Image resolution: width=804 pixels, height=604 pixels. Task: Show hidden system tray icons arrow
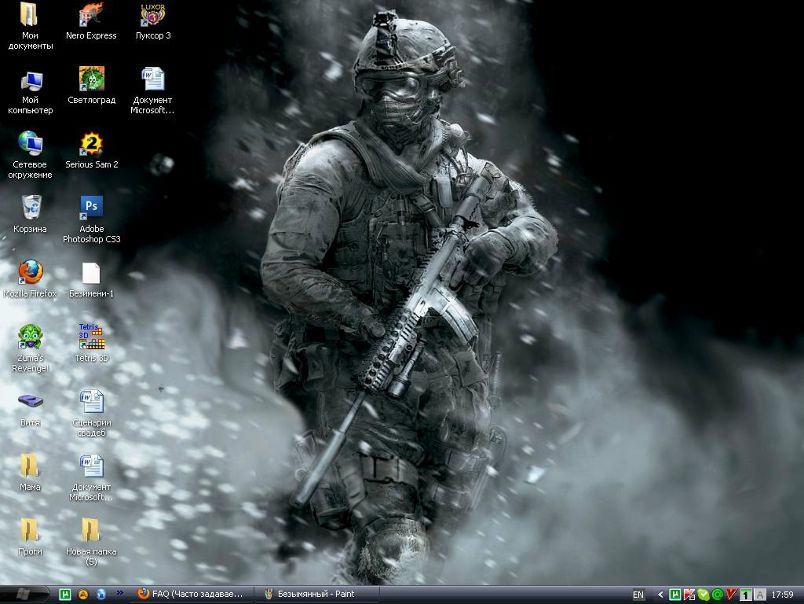pos(660,595)
